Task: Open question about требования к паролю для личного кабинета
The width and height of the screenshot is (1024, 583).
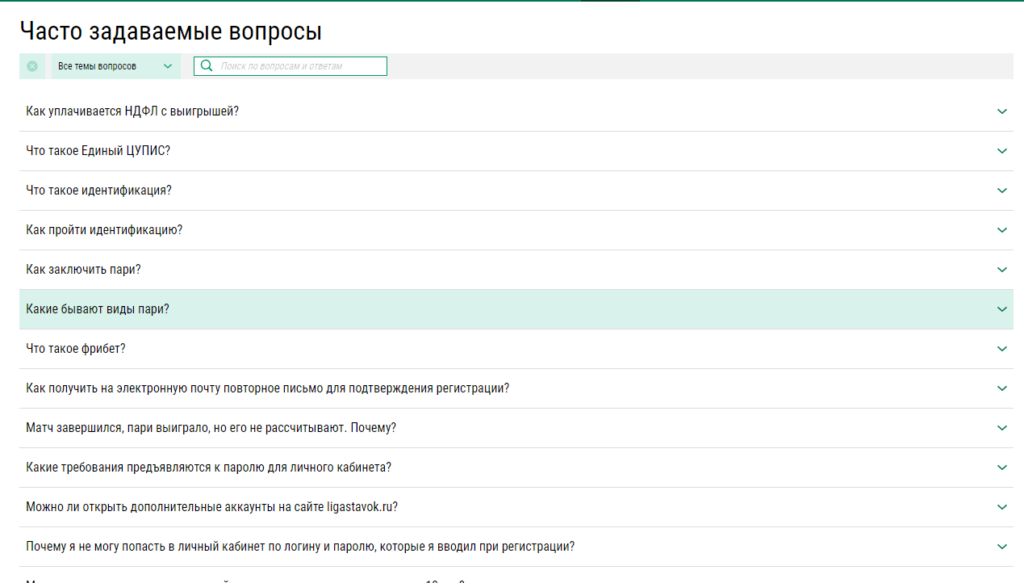Action: 516,467
